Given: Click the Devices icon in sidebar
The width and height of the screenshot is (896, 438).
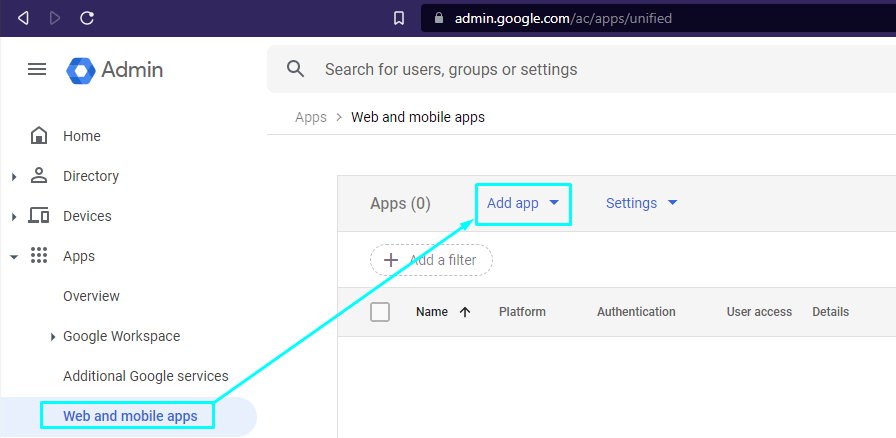Looking at the screenshot, I should tap(39, 216).
